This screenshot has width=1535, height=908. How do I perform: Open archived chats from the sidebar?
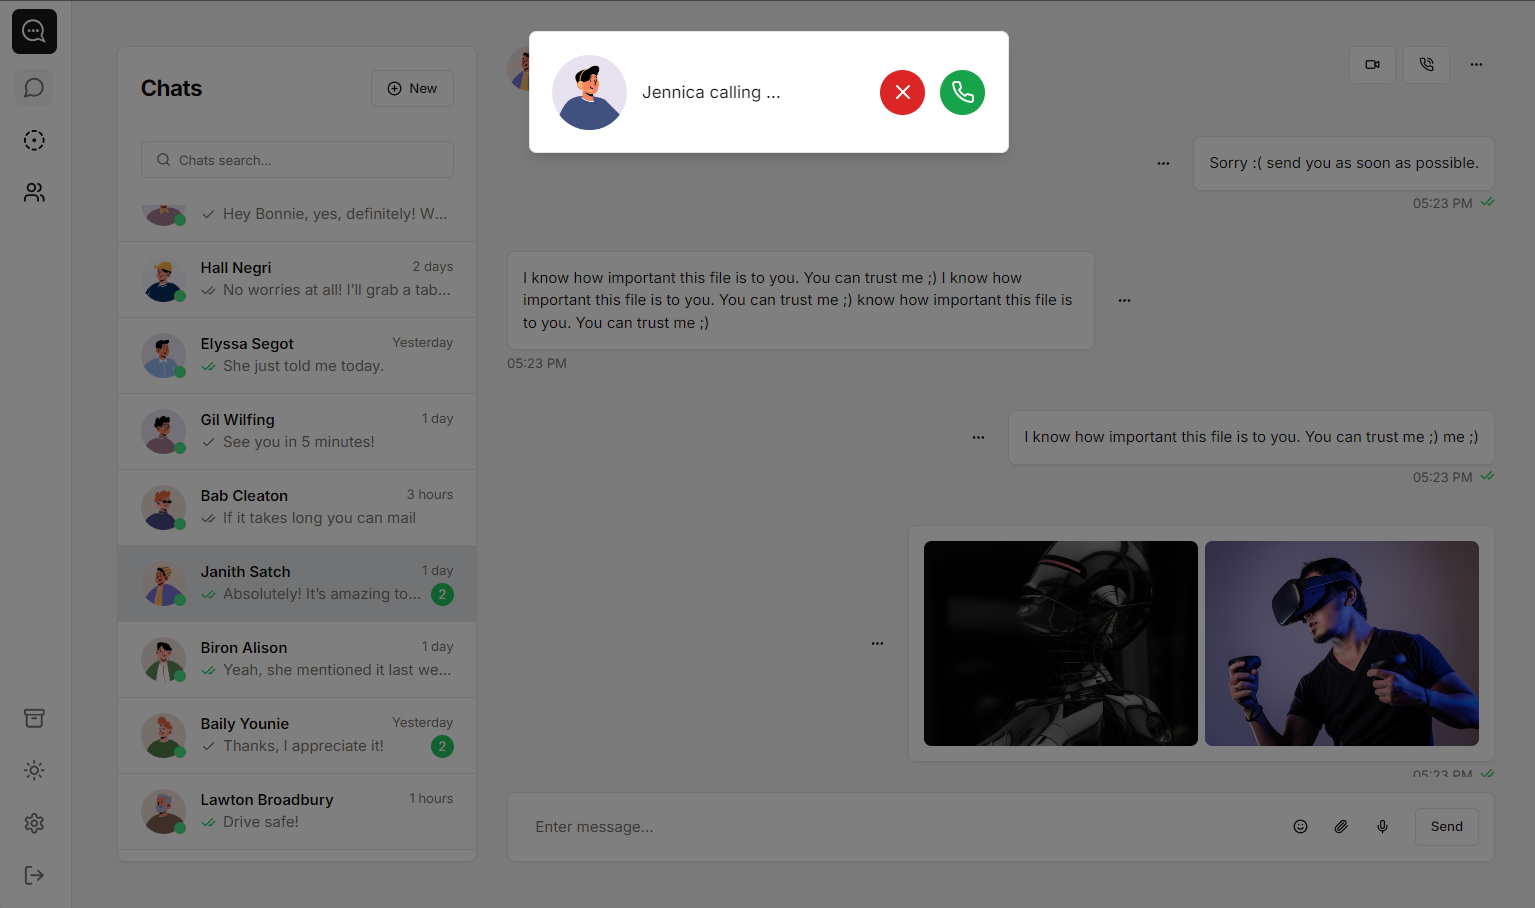pos(34,718)
